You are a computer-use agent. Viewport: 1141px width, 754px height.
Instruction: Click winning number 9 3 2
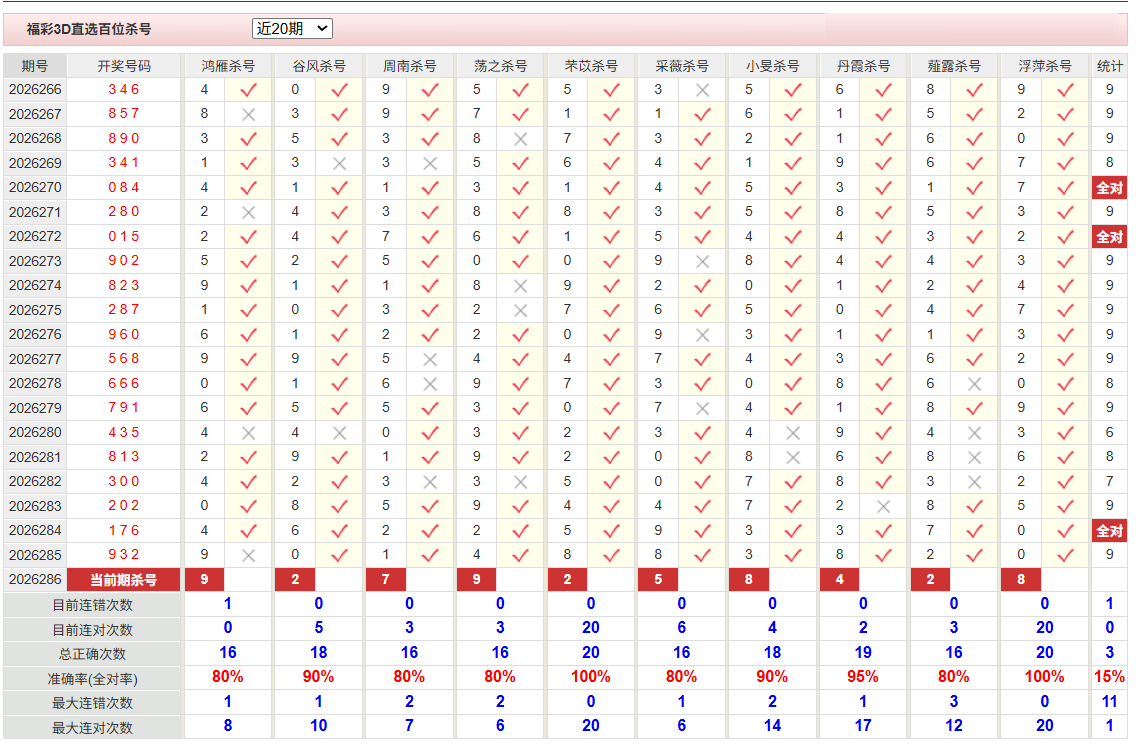(x=124, y=555)
